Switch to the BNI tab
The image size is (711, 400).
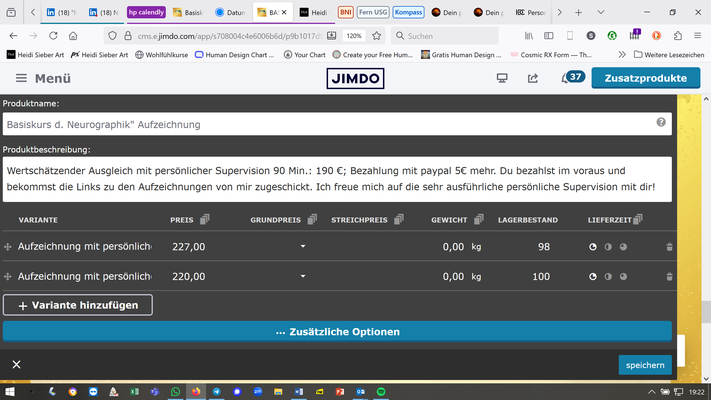pos(346,12)
